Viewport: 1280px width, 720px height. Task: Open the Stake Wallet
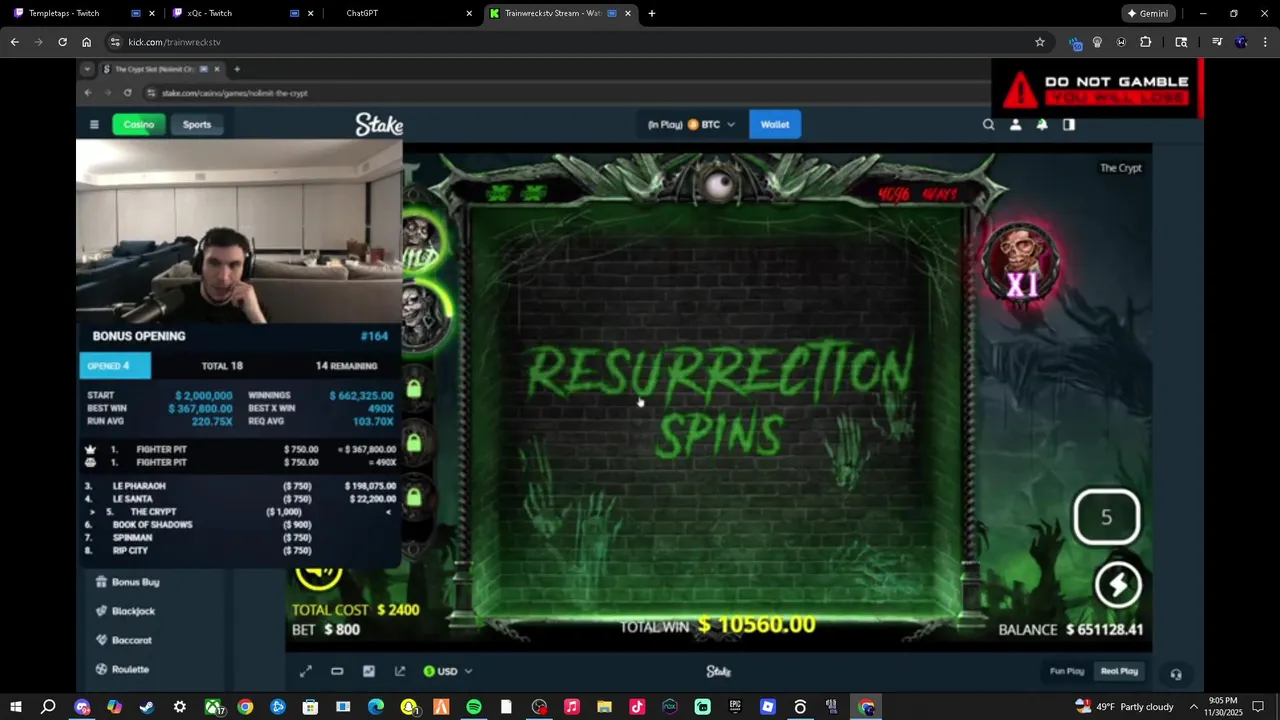(x=775, y=125)
